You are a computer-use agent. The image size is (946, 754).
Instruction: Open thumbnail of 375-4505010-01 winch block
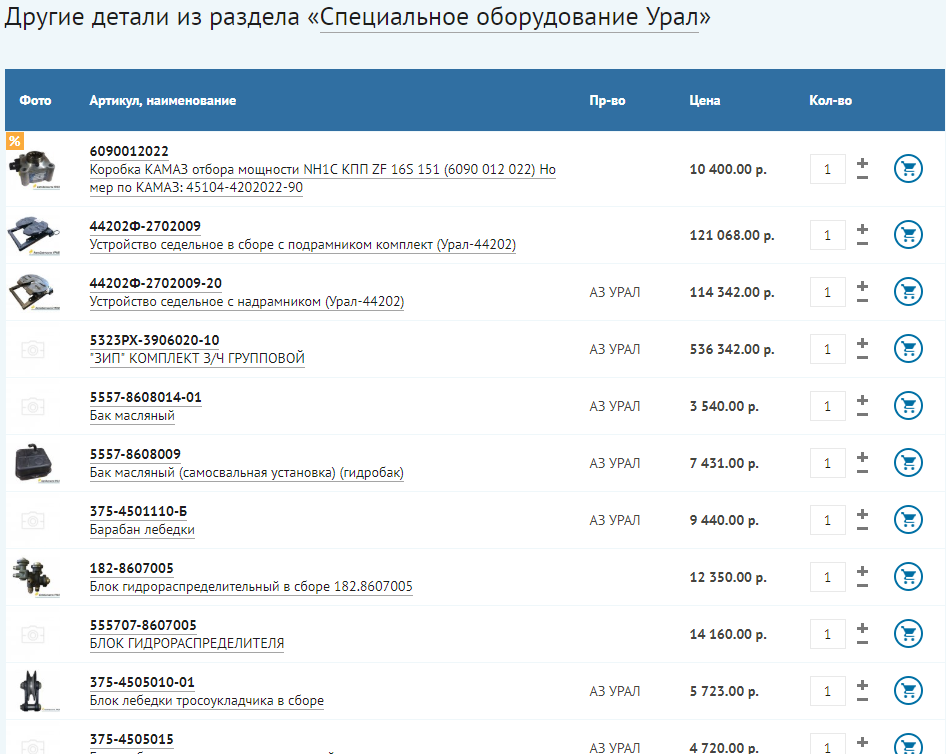coord(31,691)
